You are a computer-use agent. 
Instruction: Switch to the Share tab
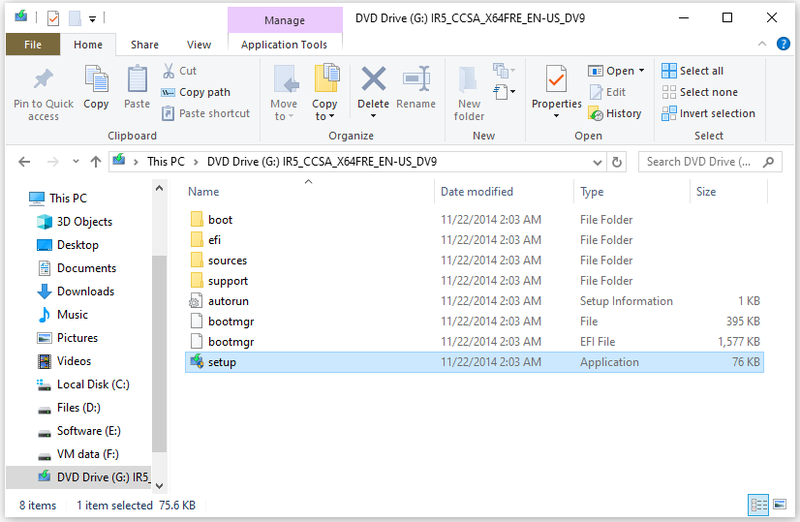pos(144,44)
